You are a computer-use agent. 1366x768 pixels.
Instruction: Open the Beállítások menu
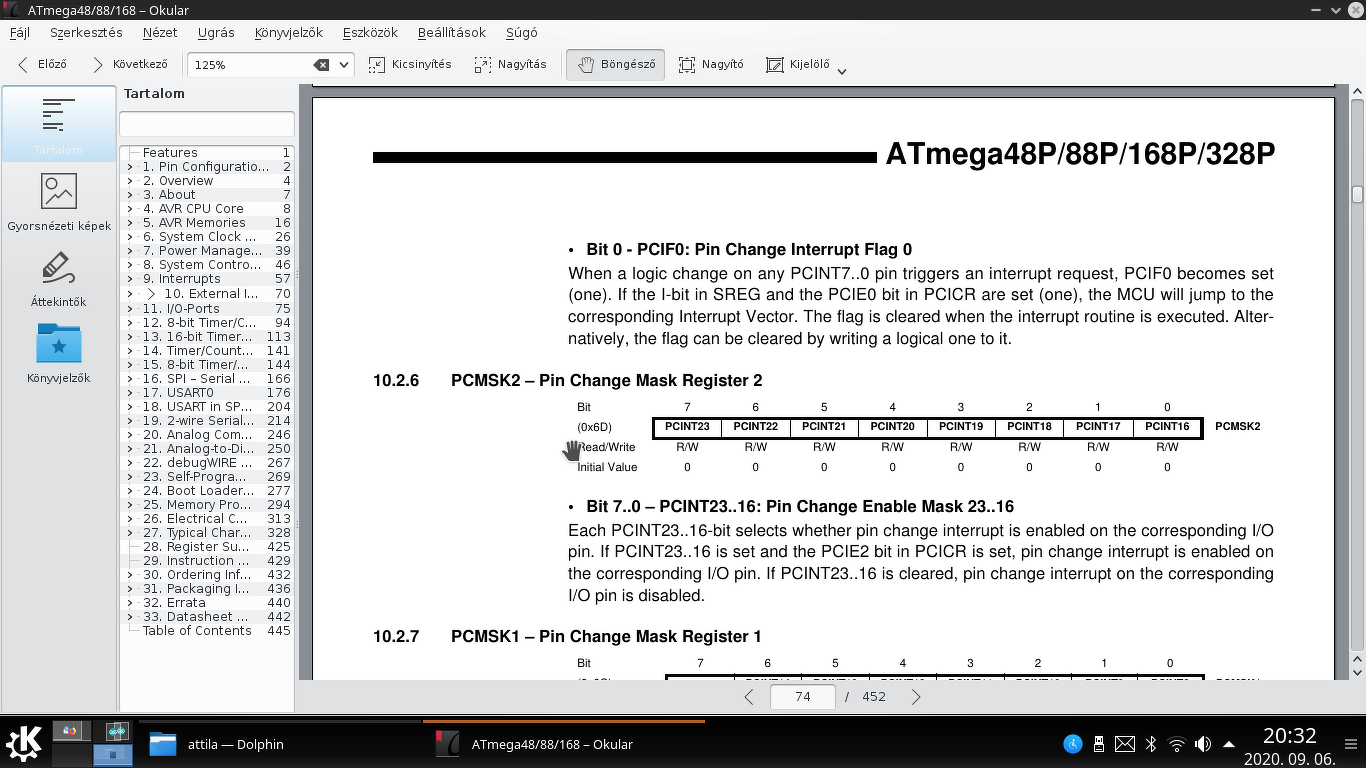click(452, 32)
